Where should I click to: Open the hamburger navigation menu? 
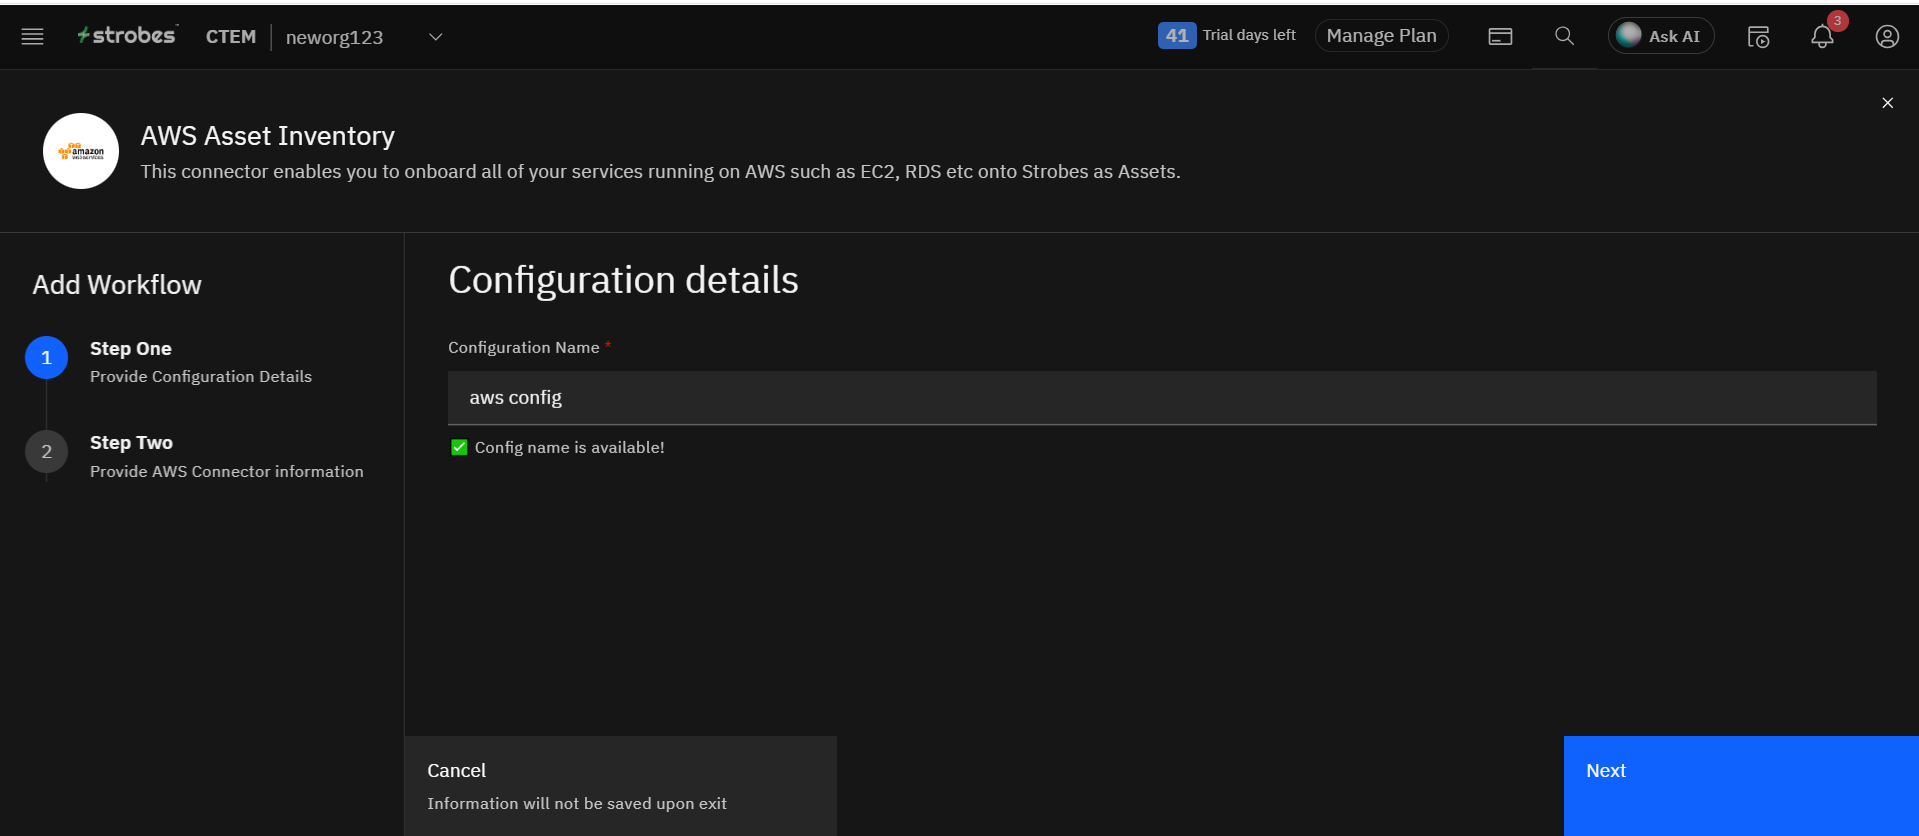click(32, 37)
